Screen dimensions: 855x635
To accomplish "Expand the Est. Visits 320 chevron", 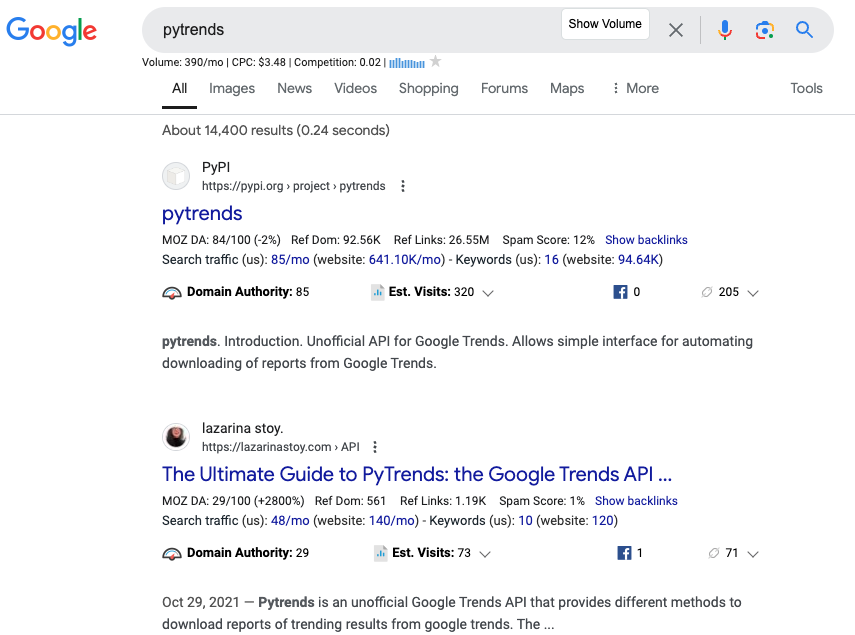I will 488,293.
